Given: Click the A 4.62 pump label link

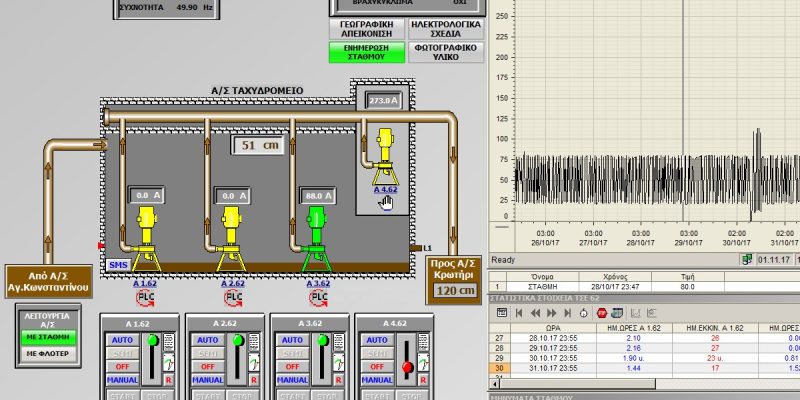Looking at the screenshot, I should (385, 187).
